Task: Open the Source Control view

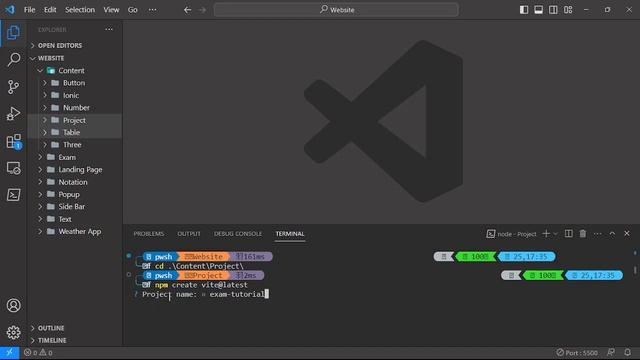Action: 13,87
